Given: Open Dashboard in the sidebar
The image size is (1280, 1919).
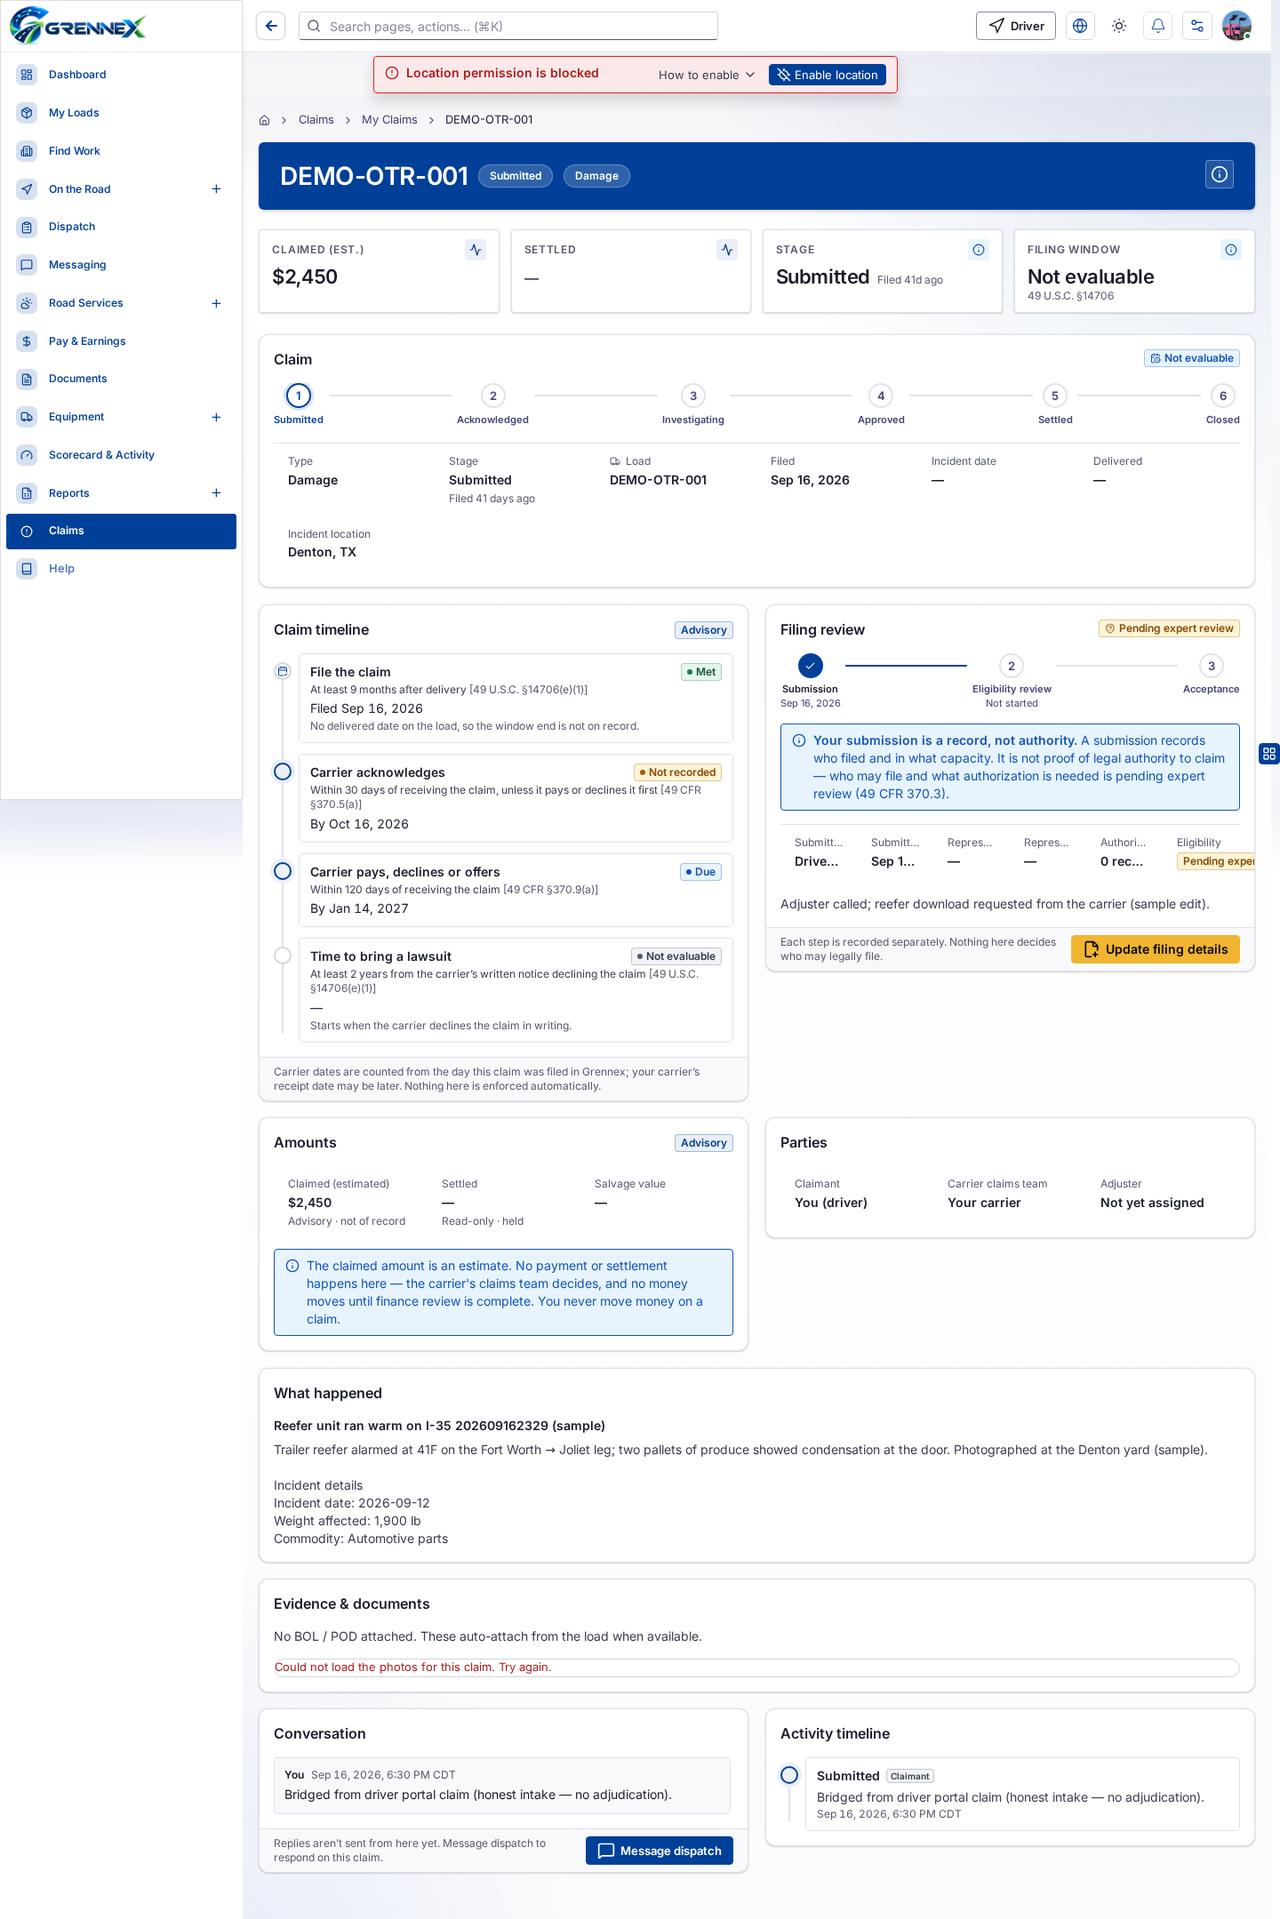Looking at the screenshot, I should click(x=121, y=75).
